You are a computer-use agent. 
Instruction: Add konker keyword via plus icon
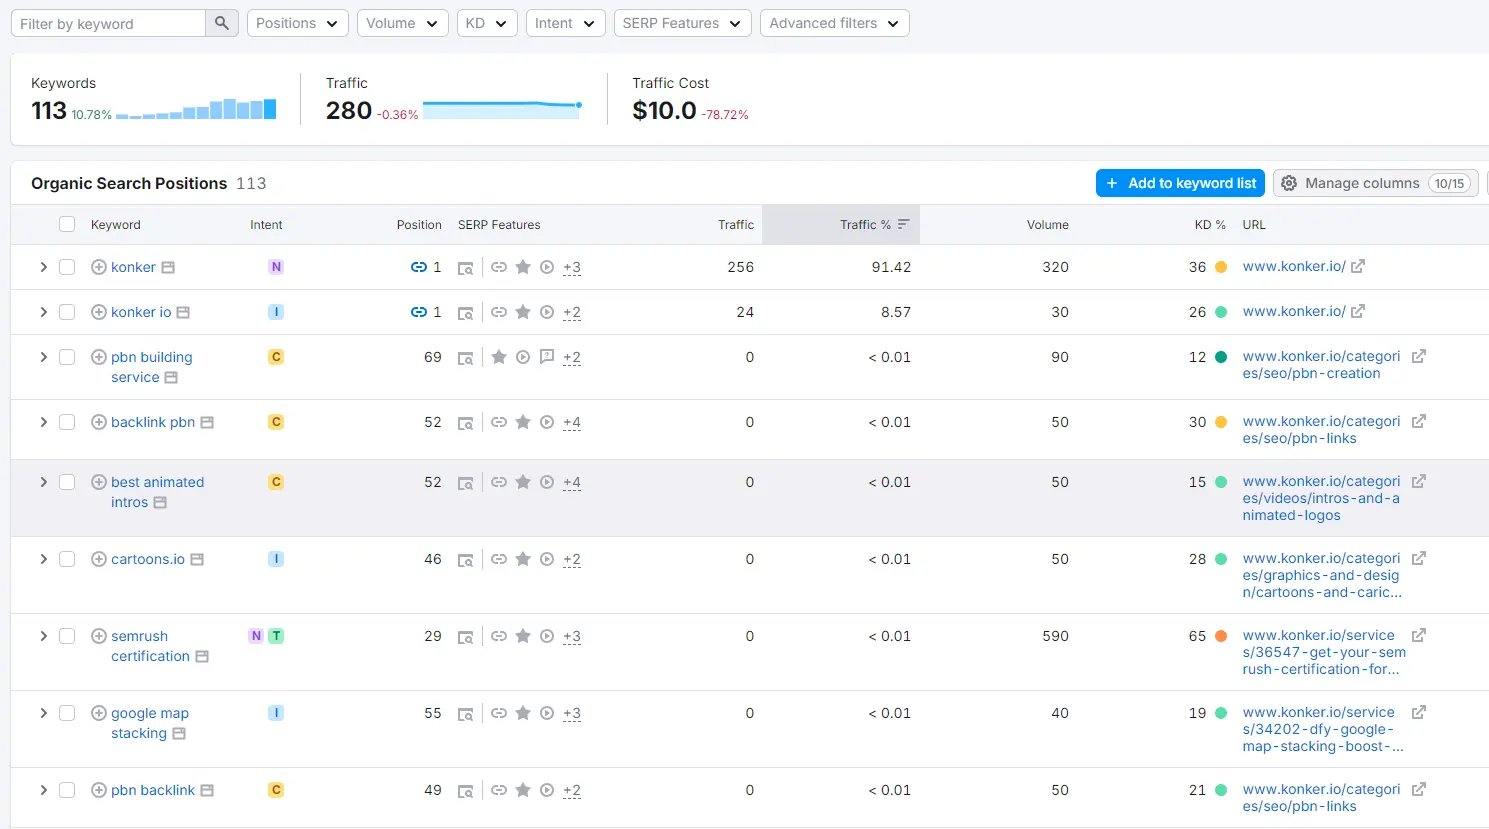[x=99, y=267]
